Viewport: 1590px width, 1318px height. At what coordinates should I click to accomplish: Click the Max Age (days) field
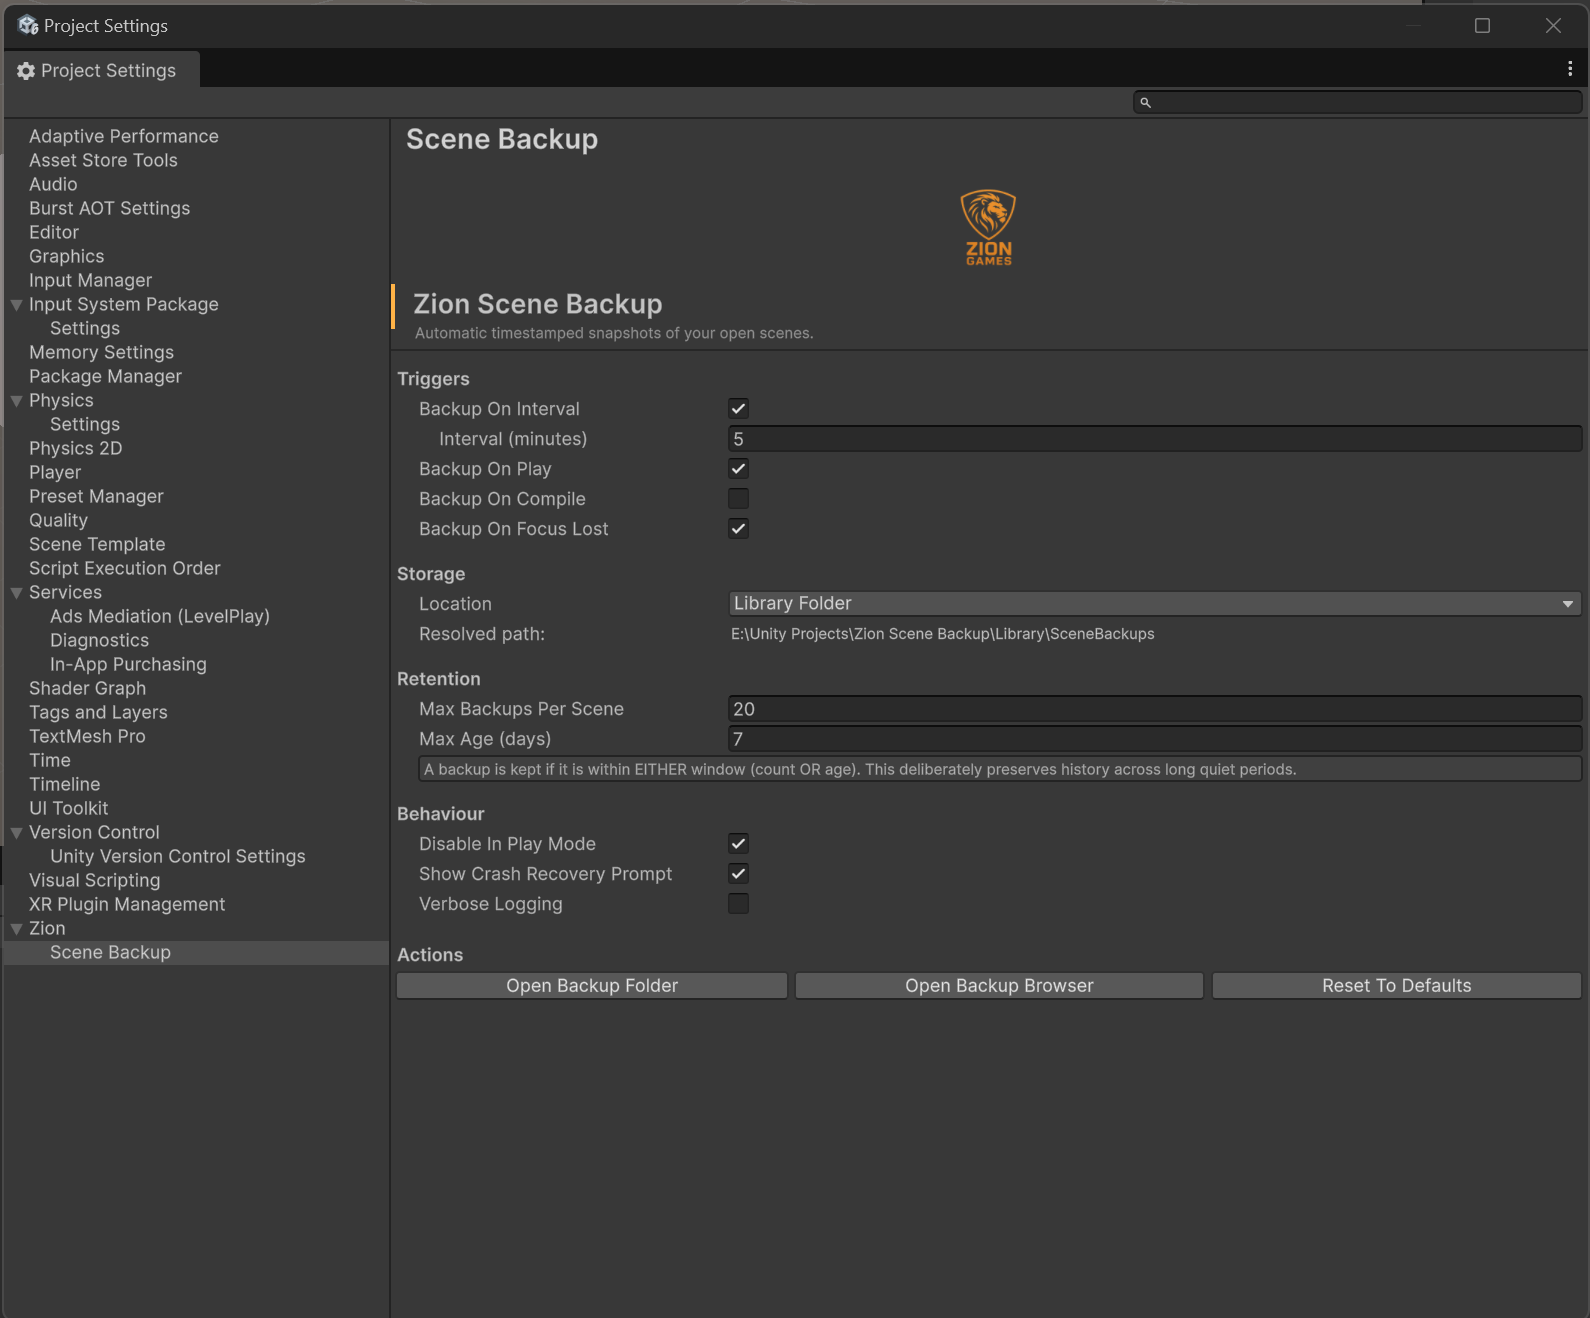[x=1155, y=738]
